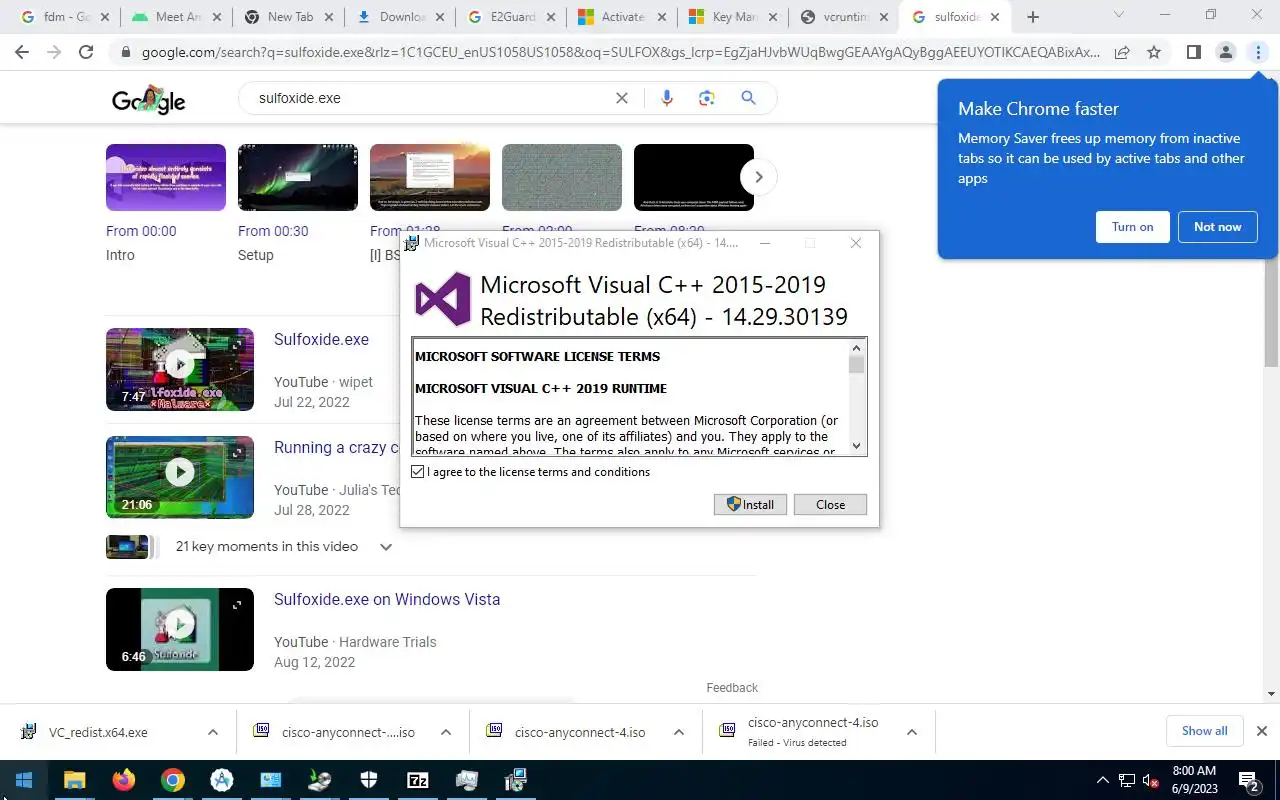Click the forward navigation arrow
The image size is (1280, 800).
54,52
